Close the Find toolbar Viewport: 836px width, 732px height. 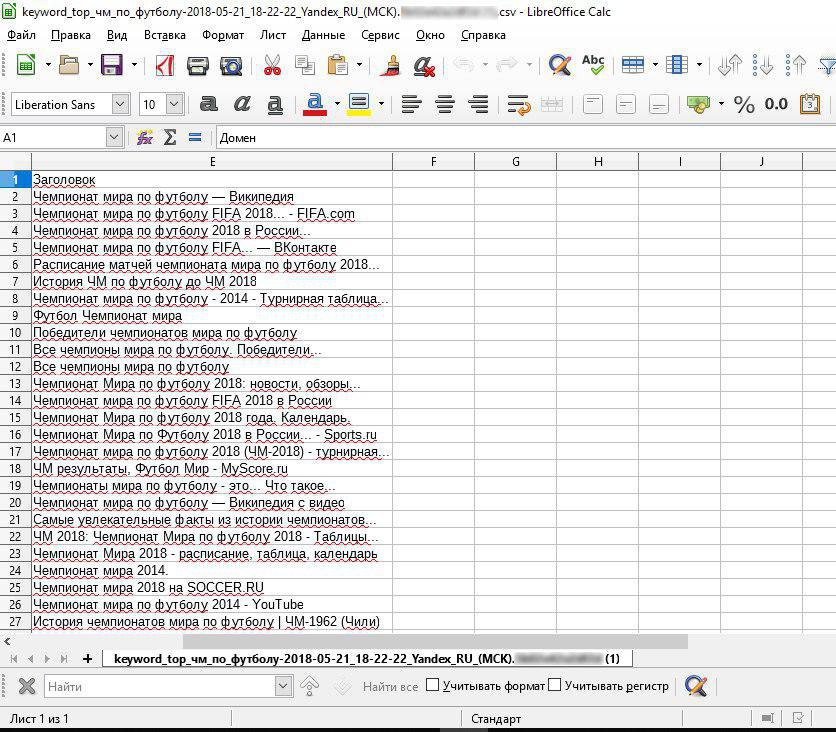click(26, 686)
